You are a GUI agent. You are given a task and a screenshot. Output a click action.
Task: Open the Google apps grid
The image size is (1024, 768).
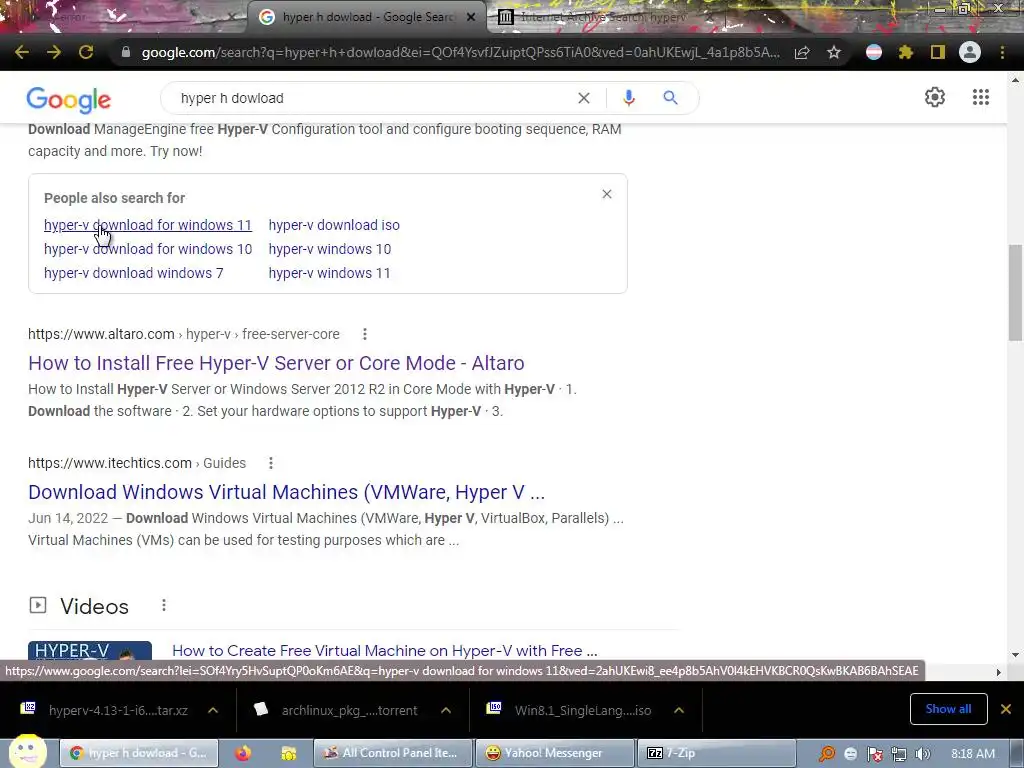[x=981, y=97]
